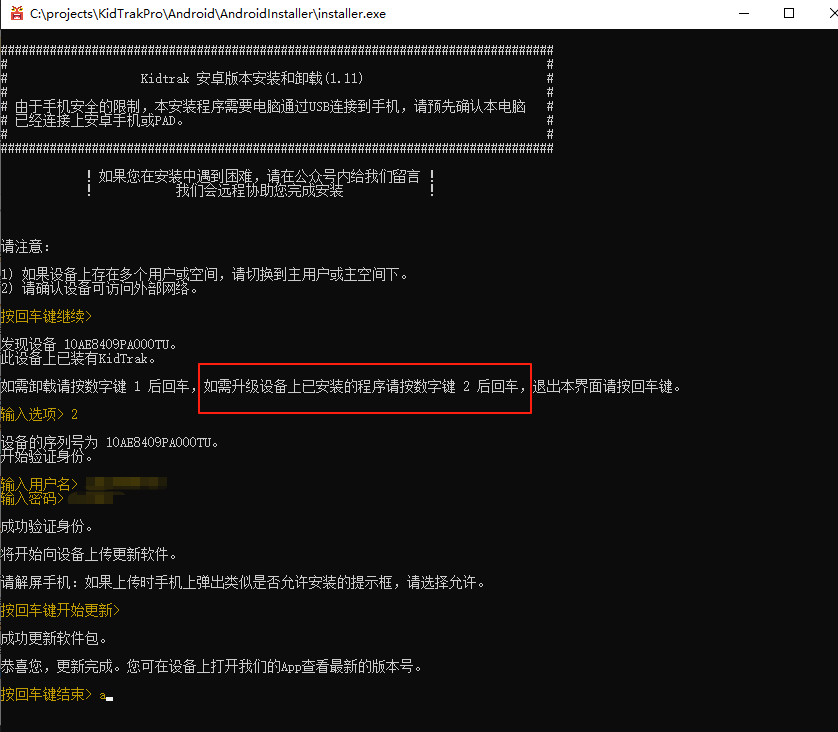Click the 输入选项 prompt line
The width and height of the screenshot is (838, 732).
pos(40,414)
